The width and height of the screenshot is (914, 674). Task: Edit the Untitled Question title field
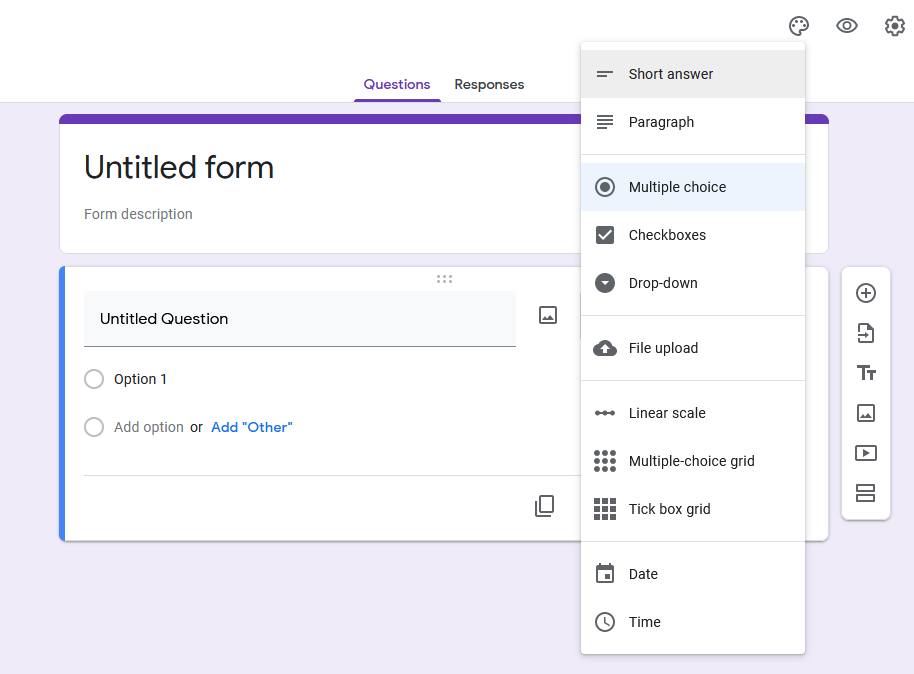tap(300, 318)
